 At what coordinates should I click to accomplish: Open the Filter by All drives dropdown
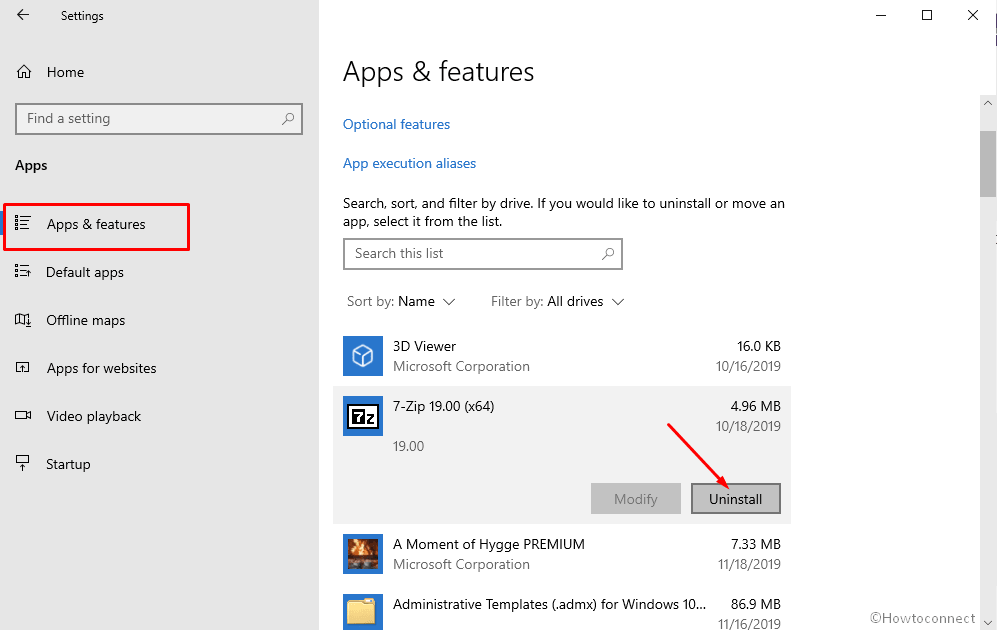tap(558, 301)
